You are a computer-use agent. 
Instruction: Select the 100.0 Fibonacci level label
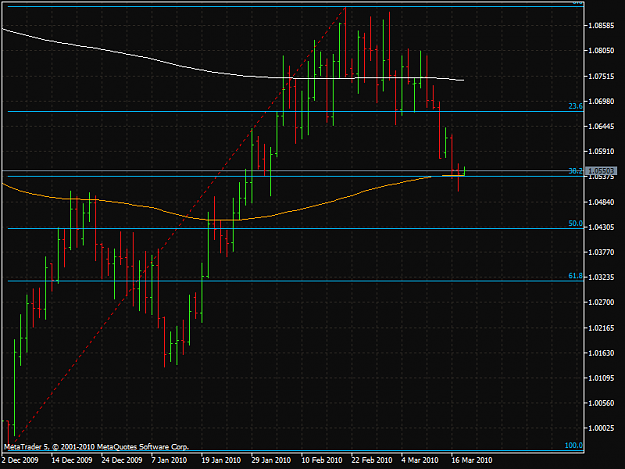(574, 445)
